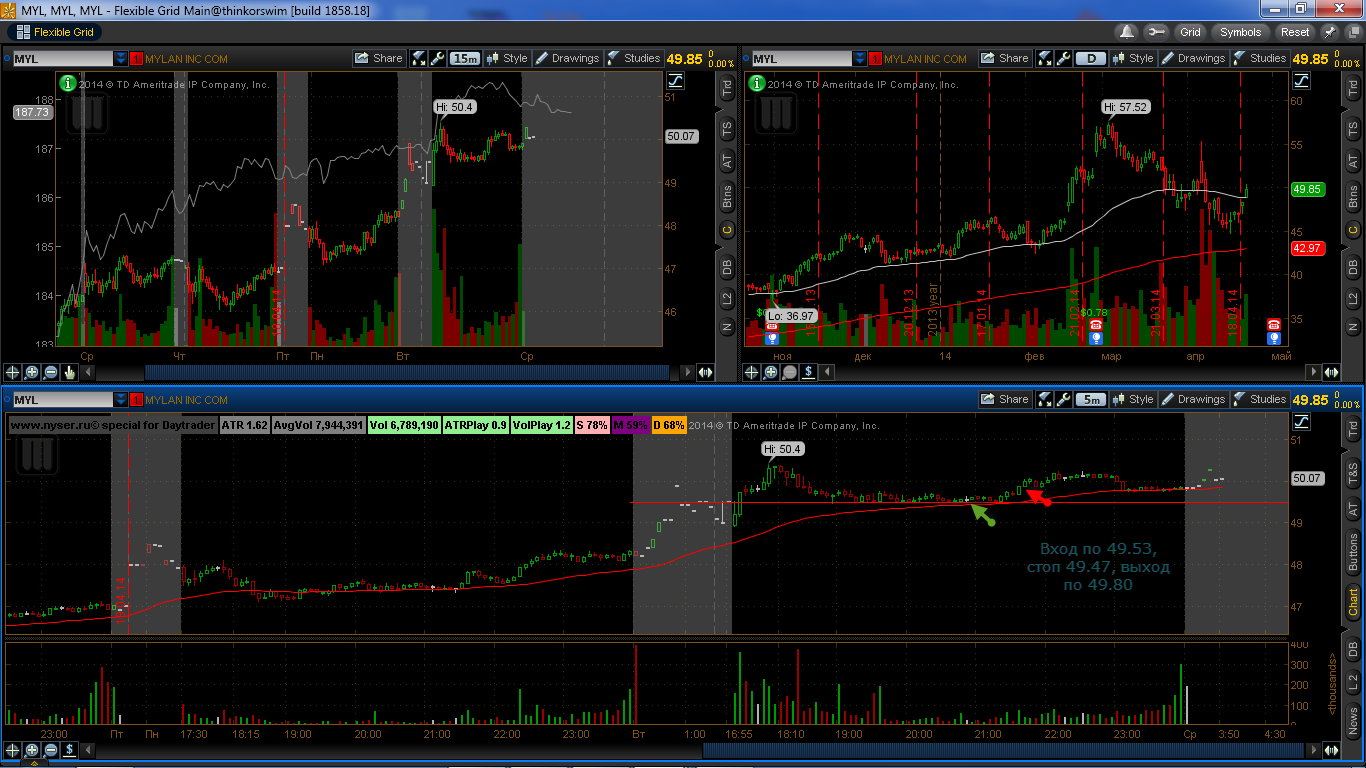
Task: Open the Style menu on the daily chart
Action: click(x=1133, y=58)
